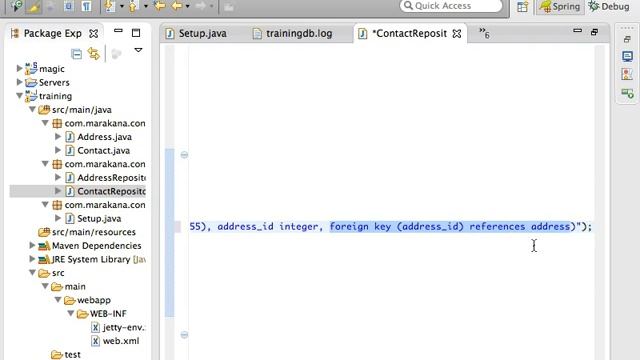Toggle show whitespace characters pilcrow icon
This screenshot has width=640, height=360.
pyautogui.click(x=87, y=6)
